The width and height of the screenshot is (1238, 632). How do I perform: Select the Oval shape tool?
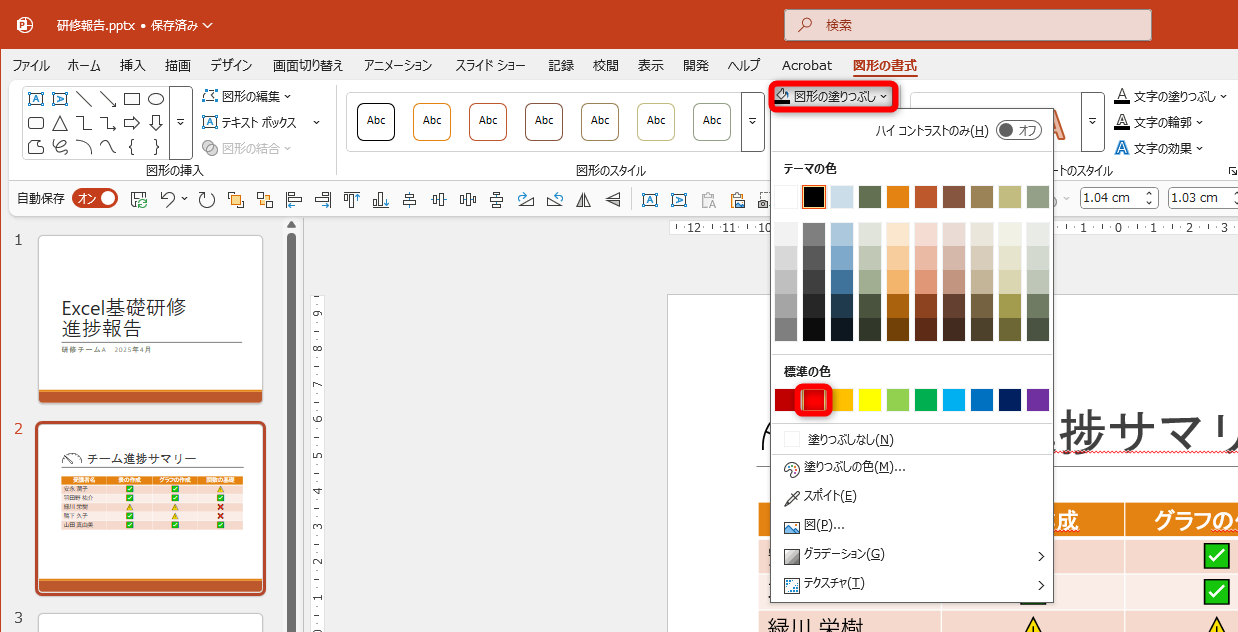(154, 100)
